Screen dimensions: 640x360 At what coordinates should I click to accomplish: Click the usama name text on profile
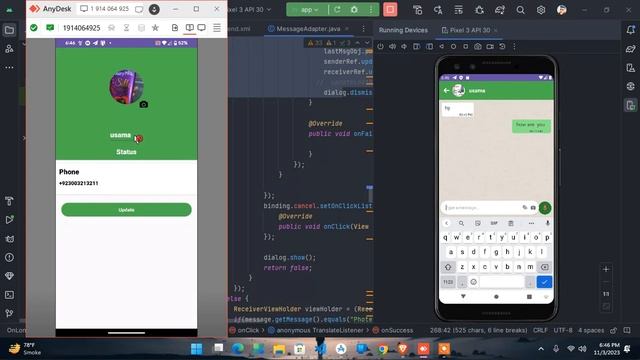120,135
